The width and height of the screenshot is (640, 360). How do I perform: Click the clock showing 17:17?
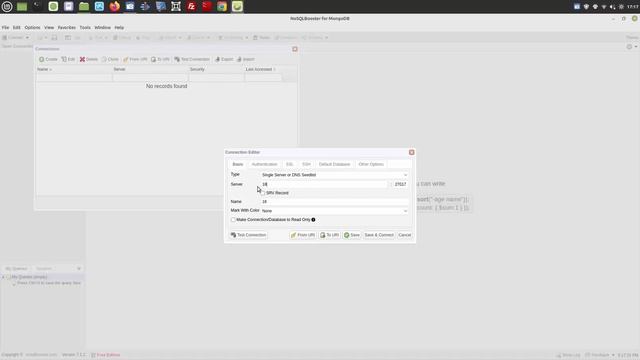click(633, 7)
